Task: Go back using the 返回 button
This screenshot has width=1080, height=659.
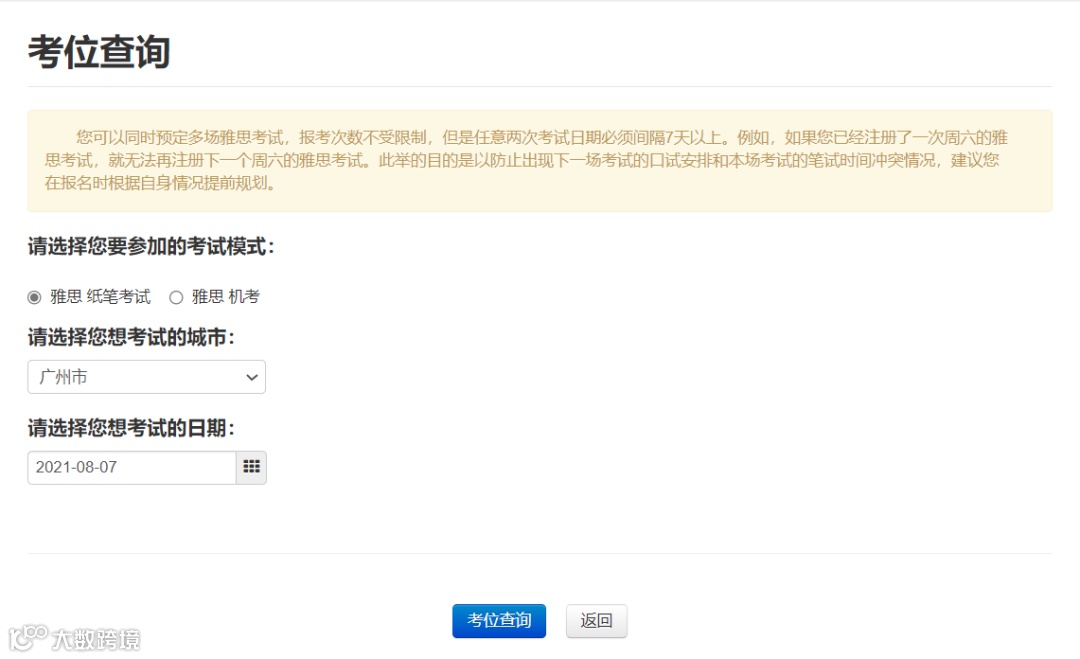Action: [596, 621]
